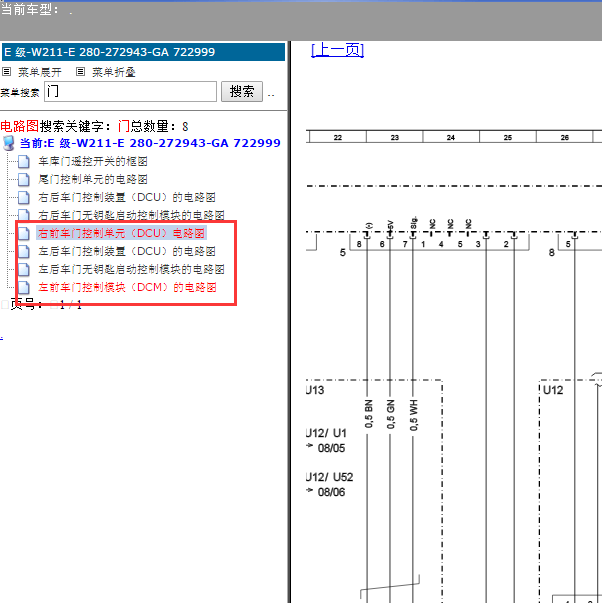
Task: Click the U12/ U1 diagram reference
Action: coord(327,433)
